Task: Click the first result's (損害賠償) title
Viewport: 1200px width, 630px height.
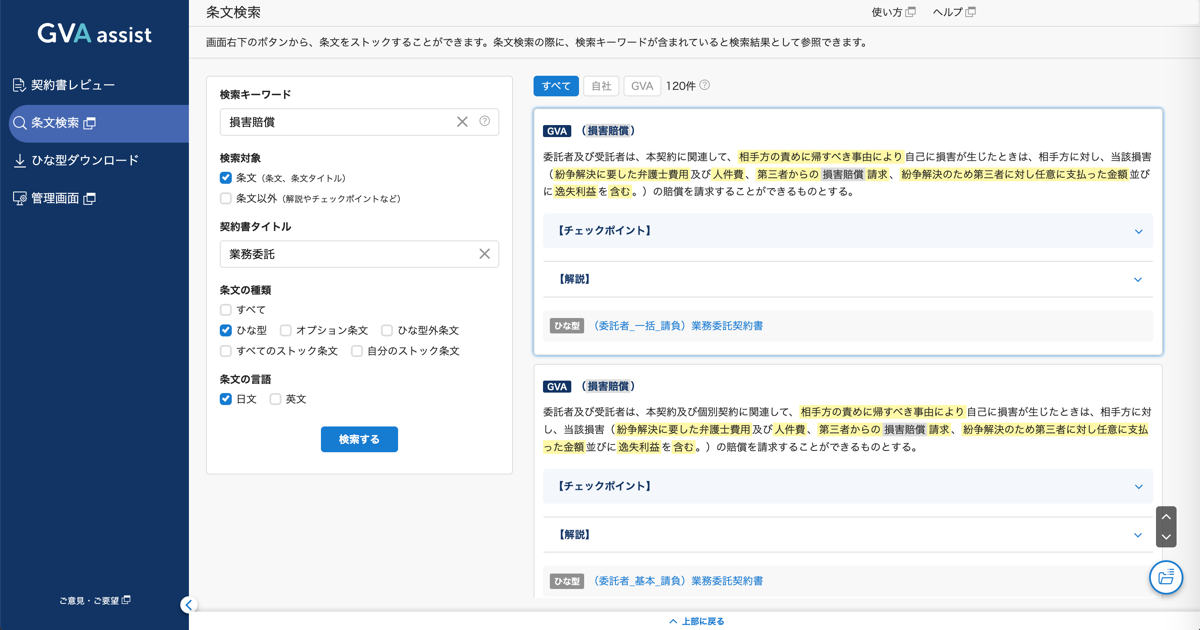Action: (609, 131)
